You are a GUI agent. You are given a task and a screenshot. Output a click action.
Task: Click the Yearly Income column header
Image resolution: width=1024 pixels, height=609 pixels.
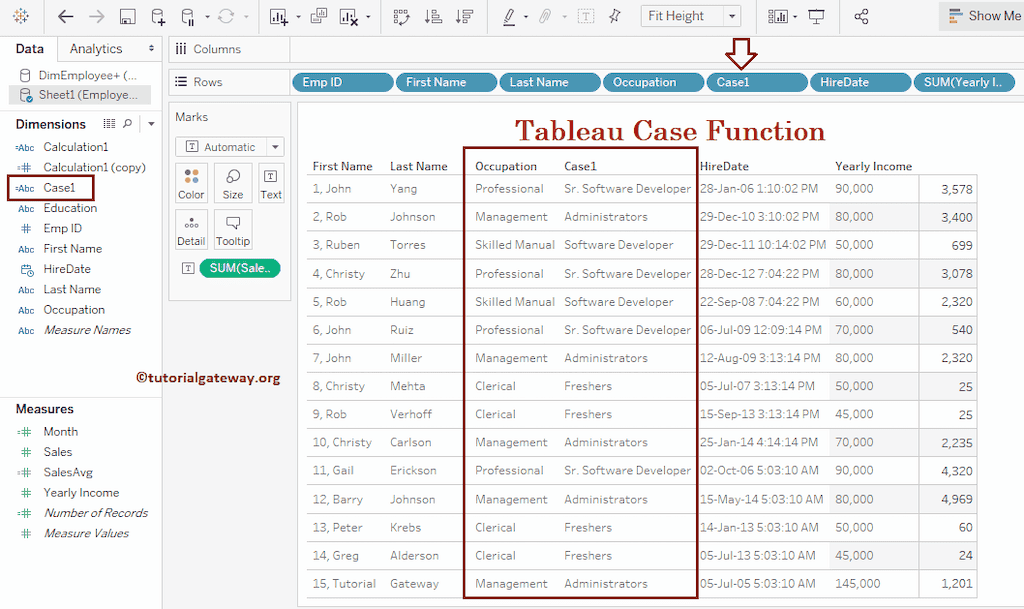(x=873, y=166)
